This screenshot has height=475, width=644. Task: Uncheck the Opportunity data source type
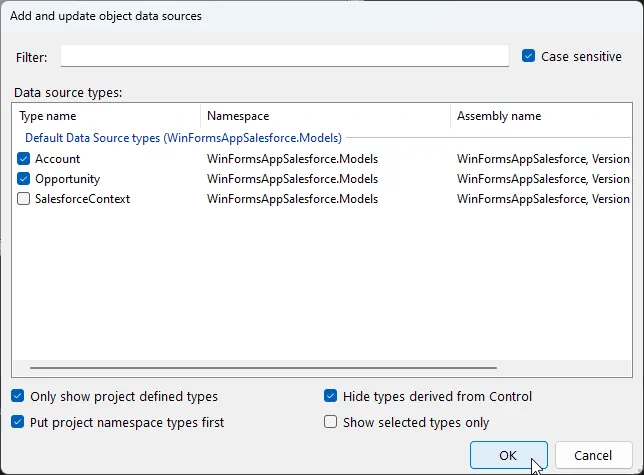coord(23,179)
